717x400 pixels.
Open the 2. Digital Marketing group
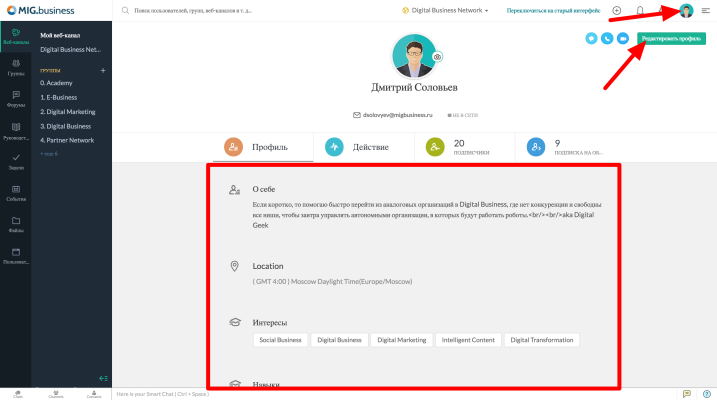pyautogui.click(x=68, y=112)
